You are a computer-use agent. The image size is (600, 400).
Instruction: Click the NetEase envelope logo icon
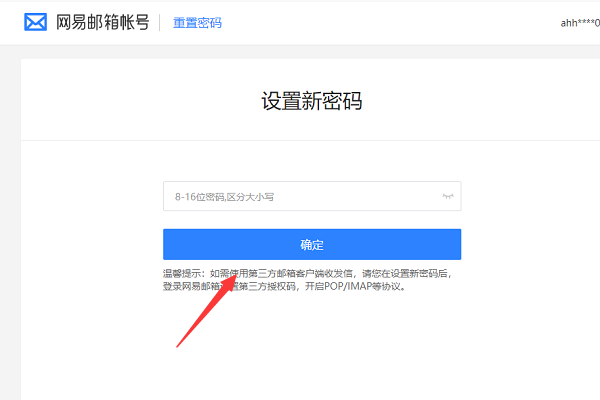pos(36,21)
